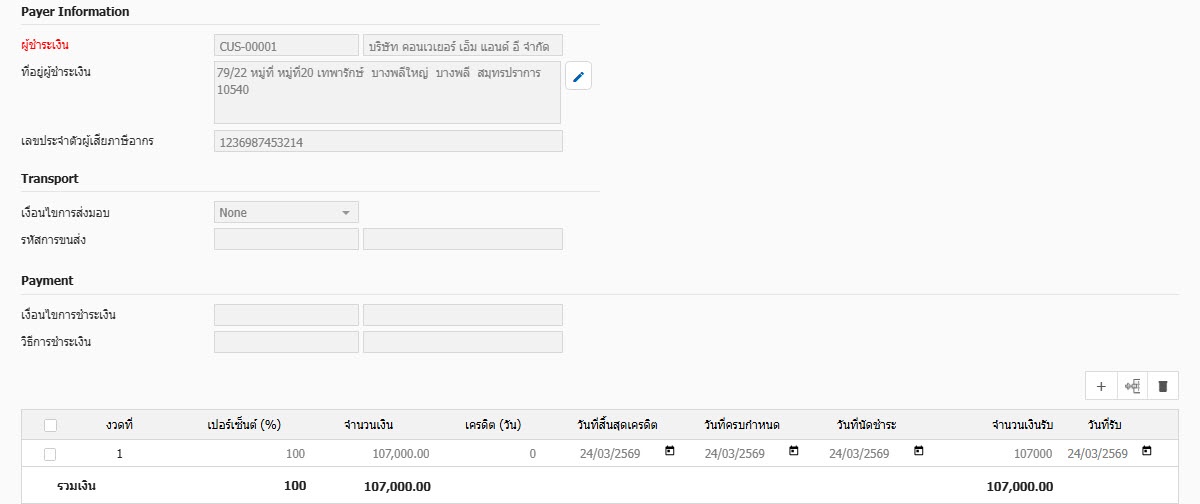Click the split installment icon above table
The height and width of the screenshot is (504, 1200).
point(1132,386)
